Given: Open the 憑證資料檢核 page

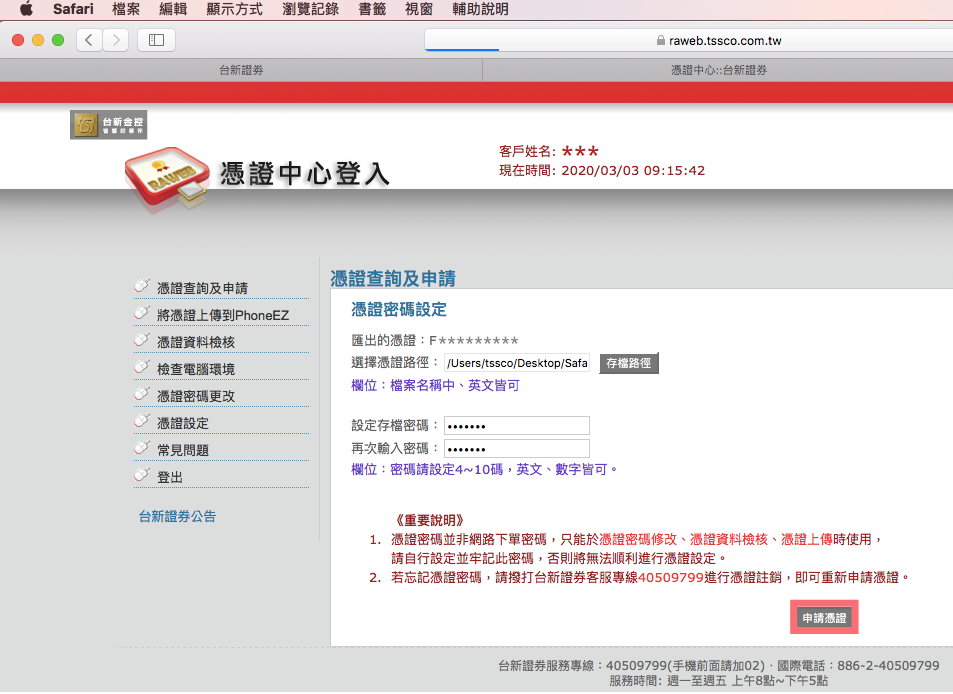Looking at the screenshot, I should coord(196,342).
